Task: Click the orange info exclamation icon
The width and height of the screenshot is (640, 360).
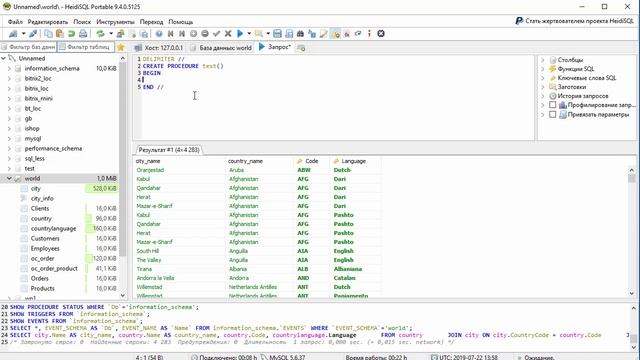Action: tap(369, 34)
